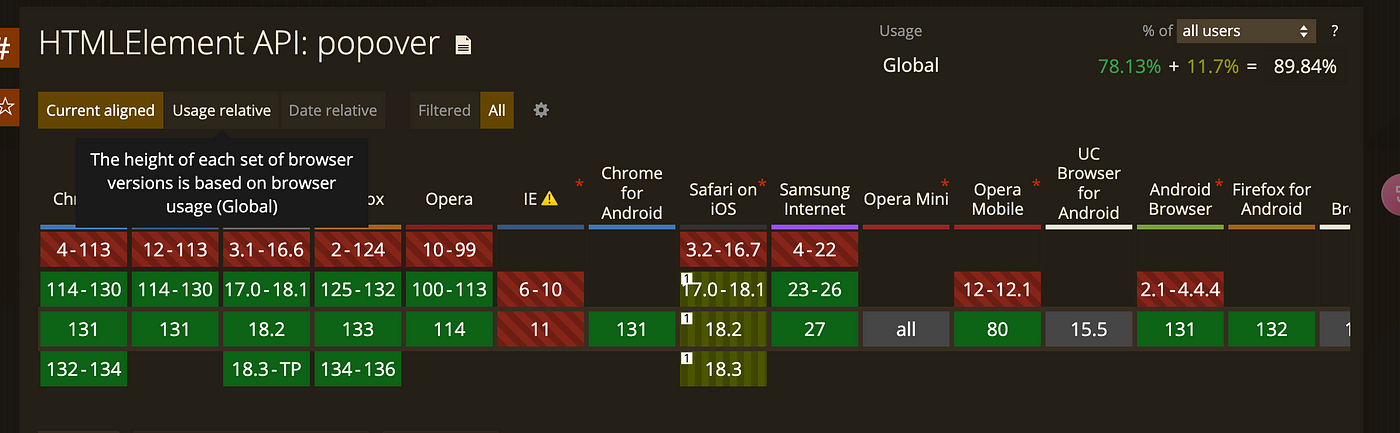This screenshot has height=433, width=1400.
Task: Open the settings gear icon
Action: [x=541, y=110]
